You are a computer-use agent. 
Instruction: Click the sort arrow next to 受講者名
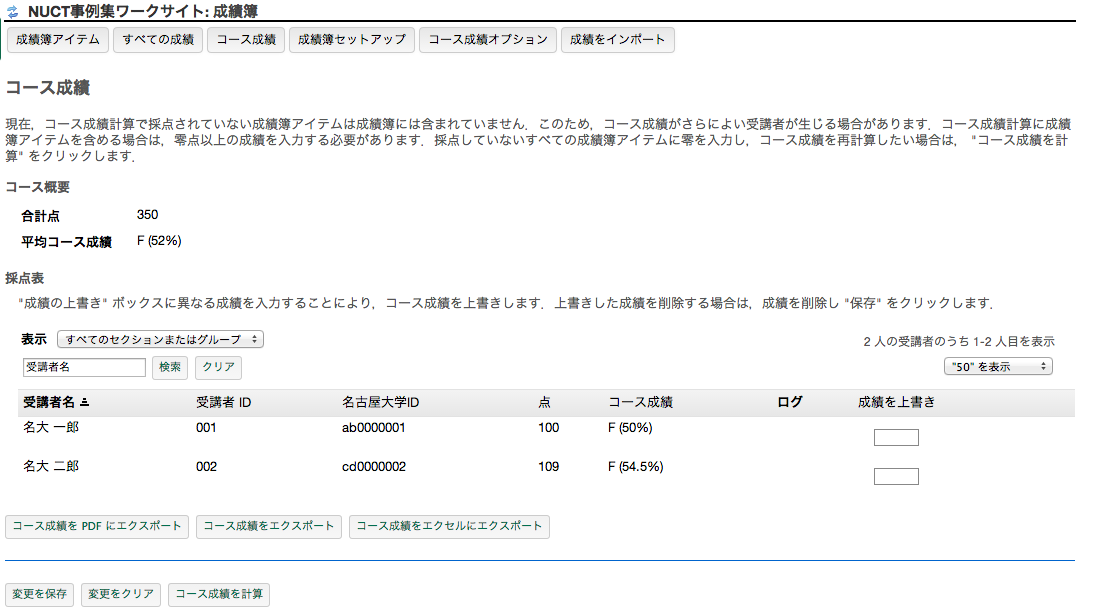[85, 403]
